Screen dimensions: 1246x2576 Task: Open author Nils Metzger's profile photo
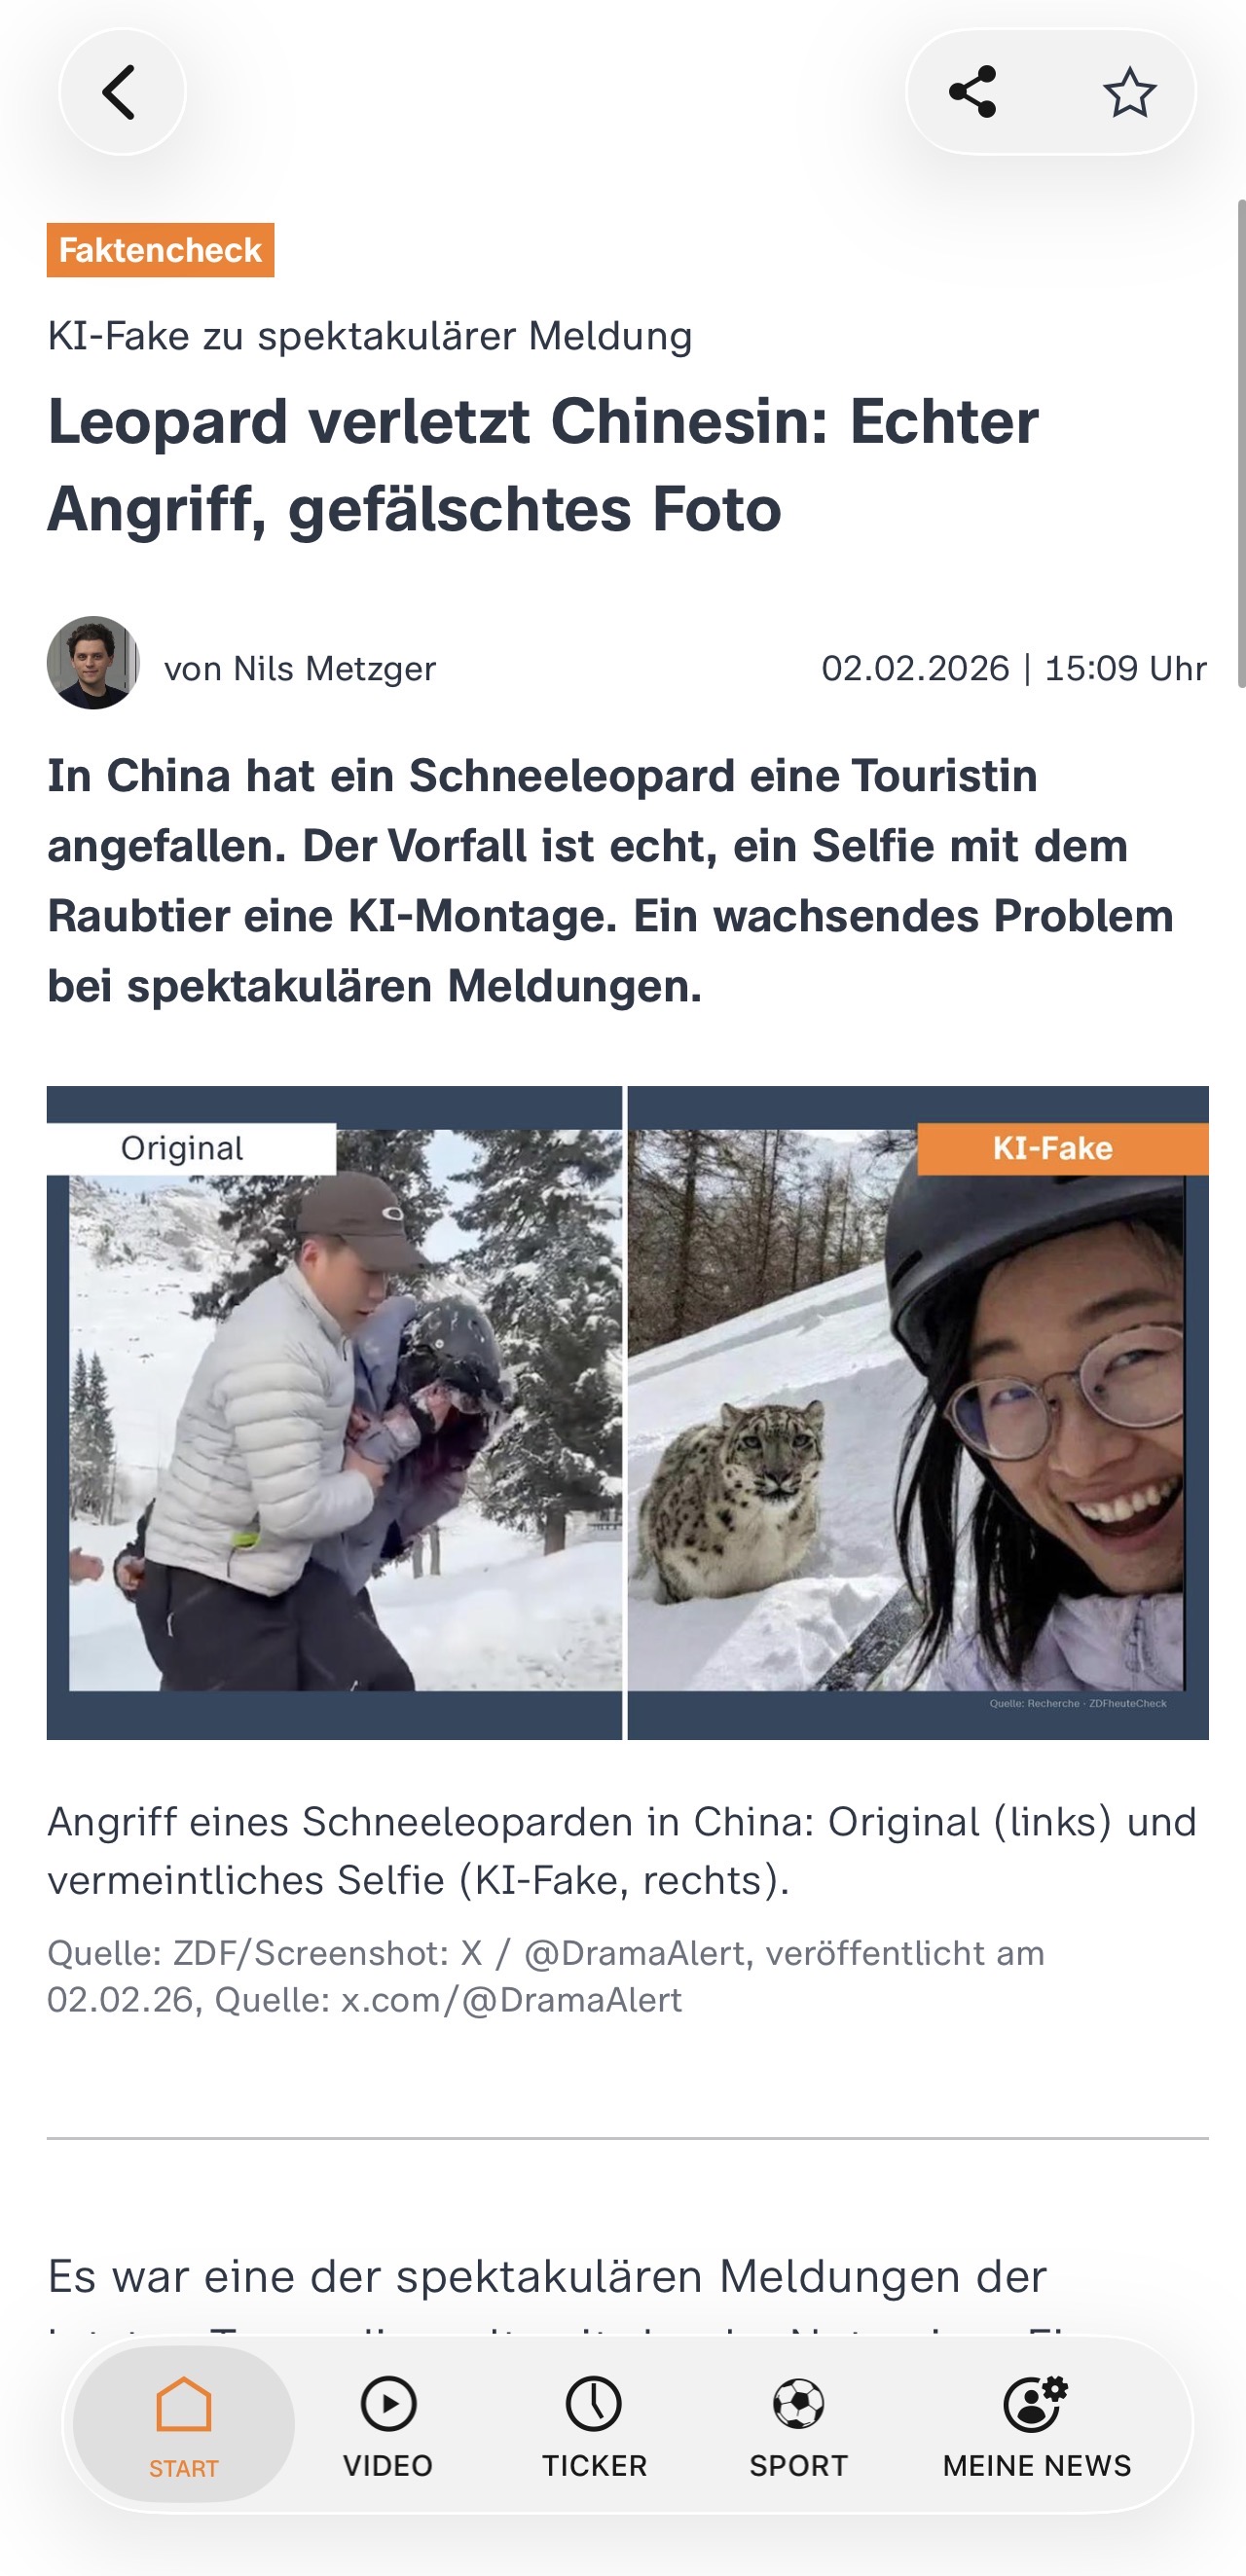point(93,663)
